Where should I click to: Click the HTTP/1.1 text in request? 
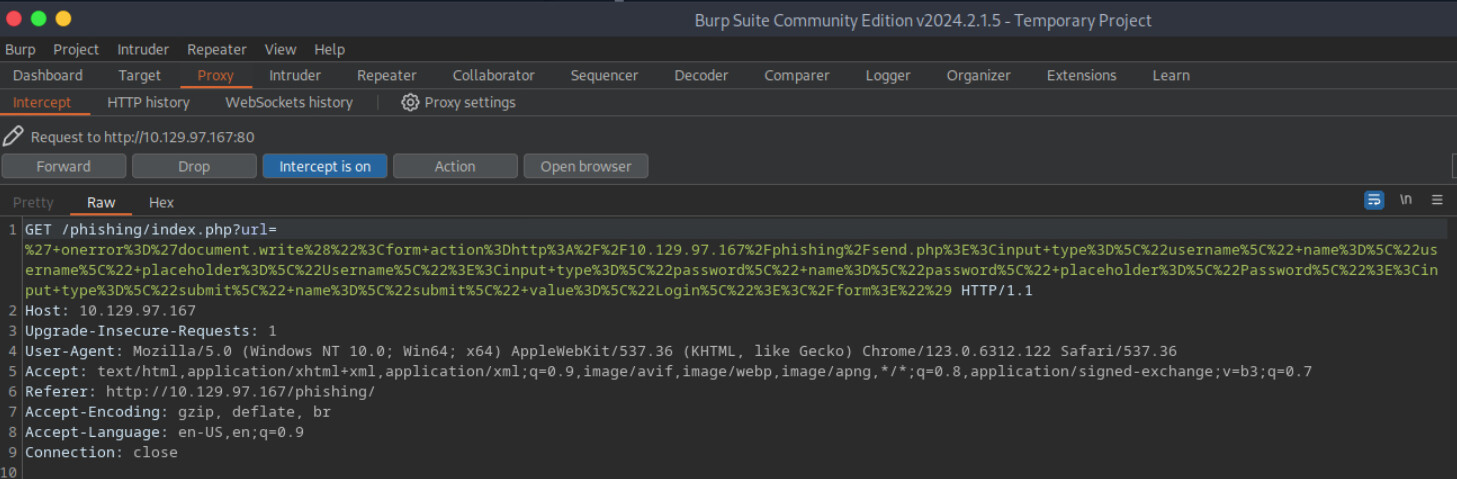click(997, 291)
